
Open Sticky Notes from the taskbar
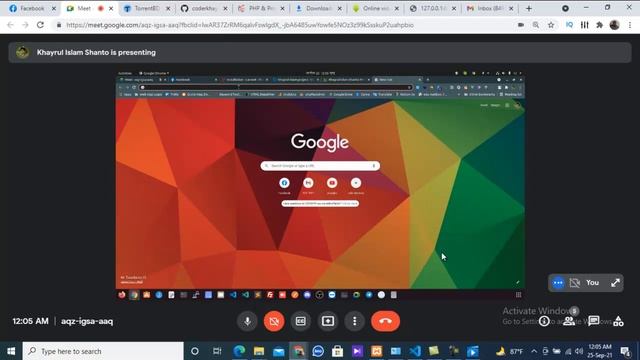pyautogui.click(x=434, y=351)
